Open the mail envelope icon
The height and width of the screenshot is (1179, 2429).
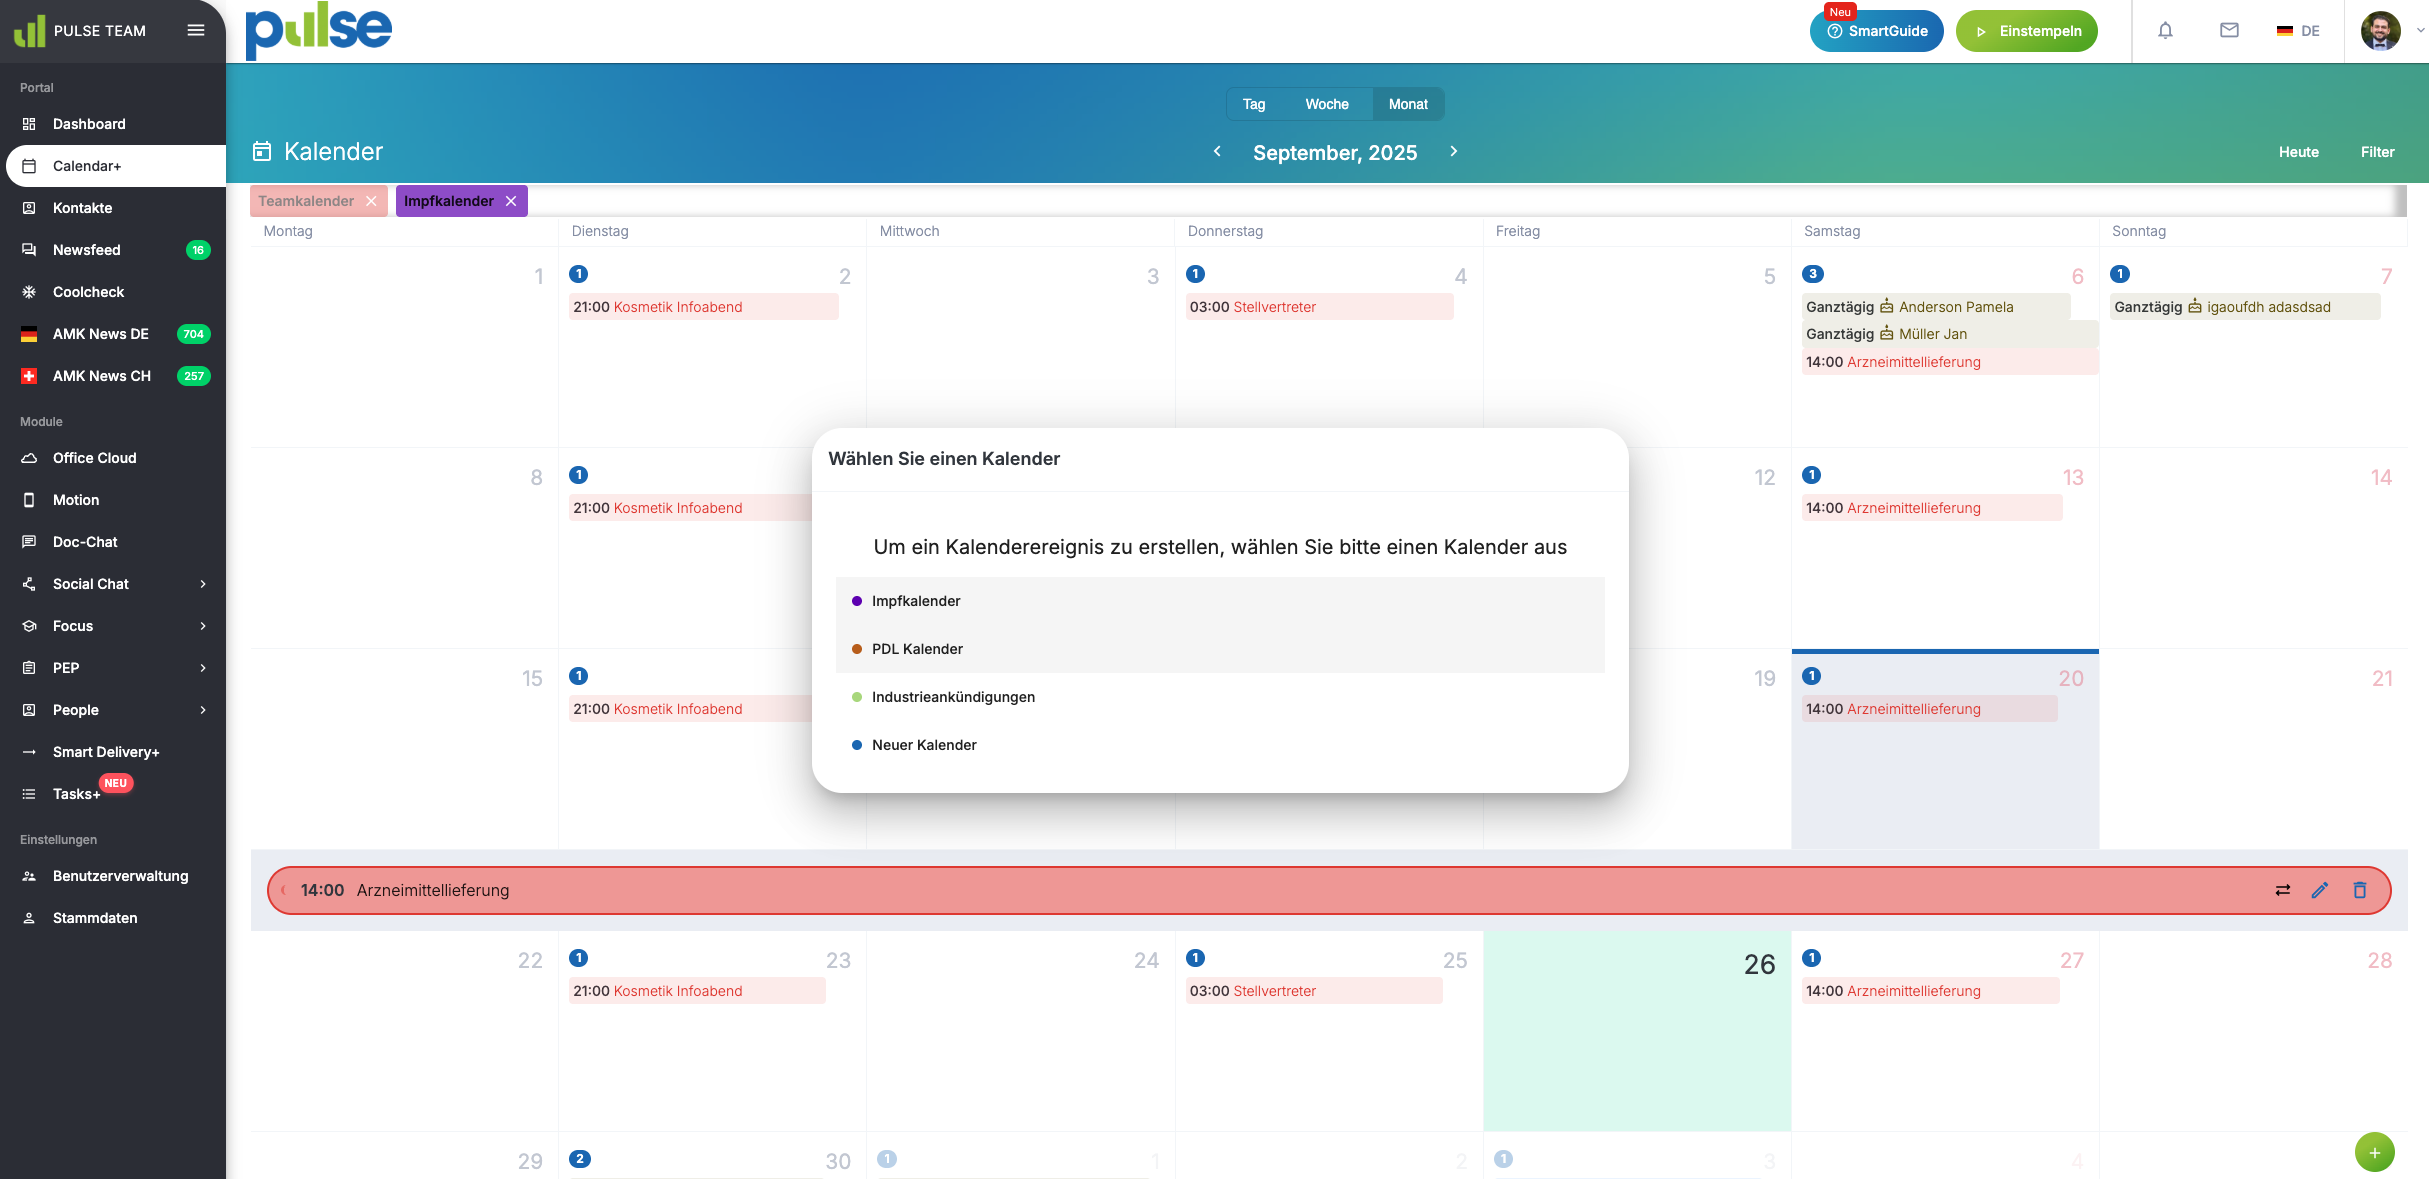(x=2229, y=31)
